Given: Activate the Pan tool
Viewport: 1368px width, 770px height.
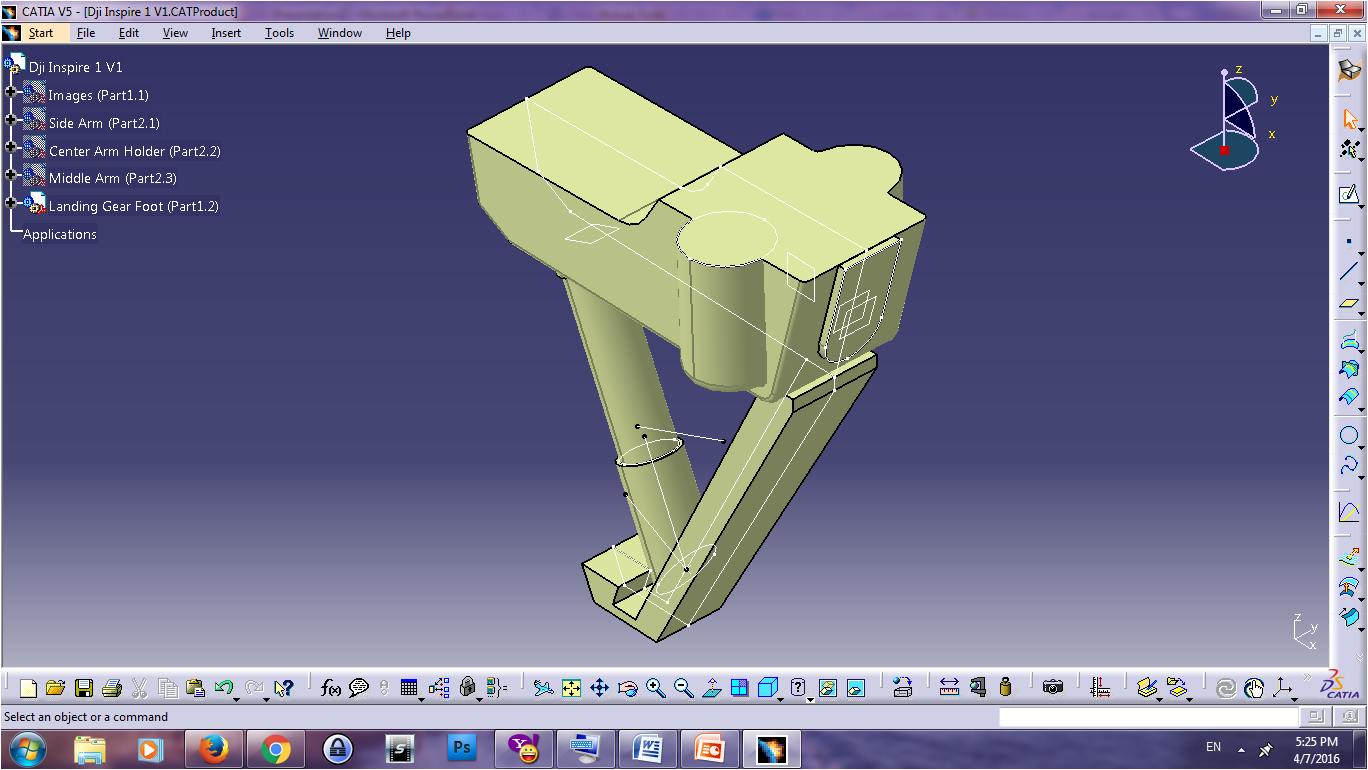Looking at the screenshot, I should [x=599, y=688].
